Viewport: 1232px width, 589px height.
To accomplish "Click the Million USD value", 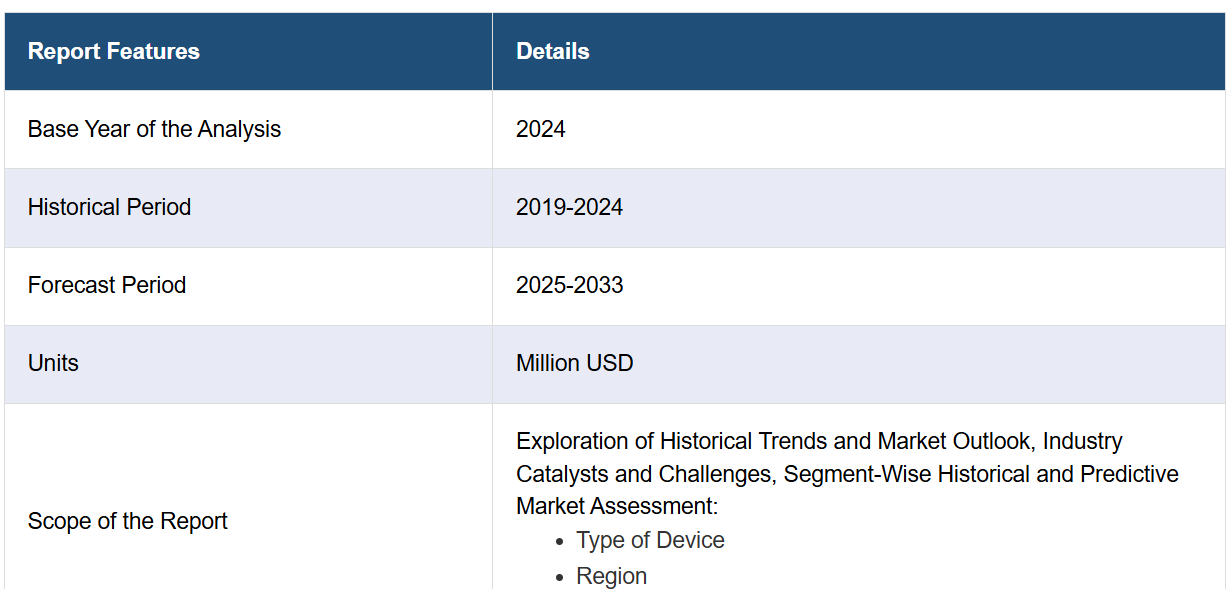I will pos(574,363).
